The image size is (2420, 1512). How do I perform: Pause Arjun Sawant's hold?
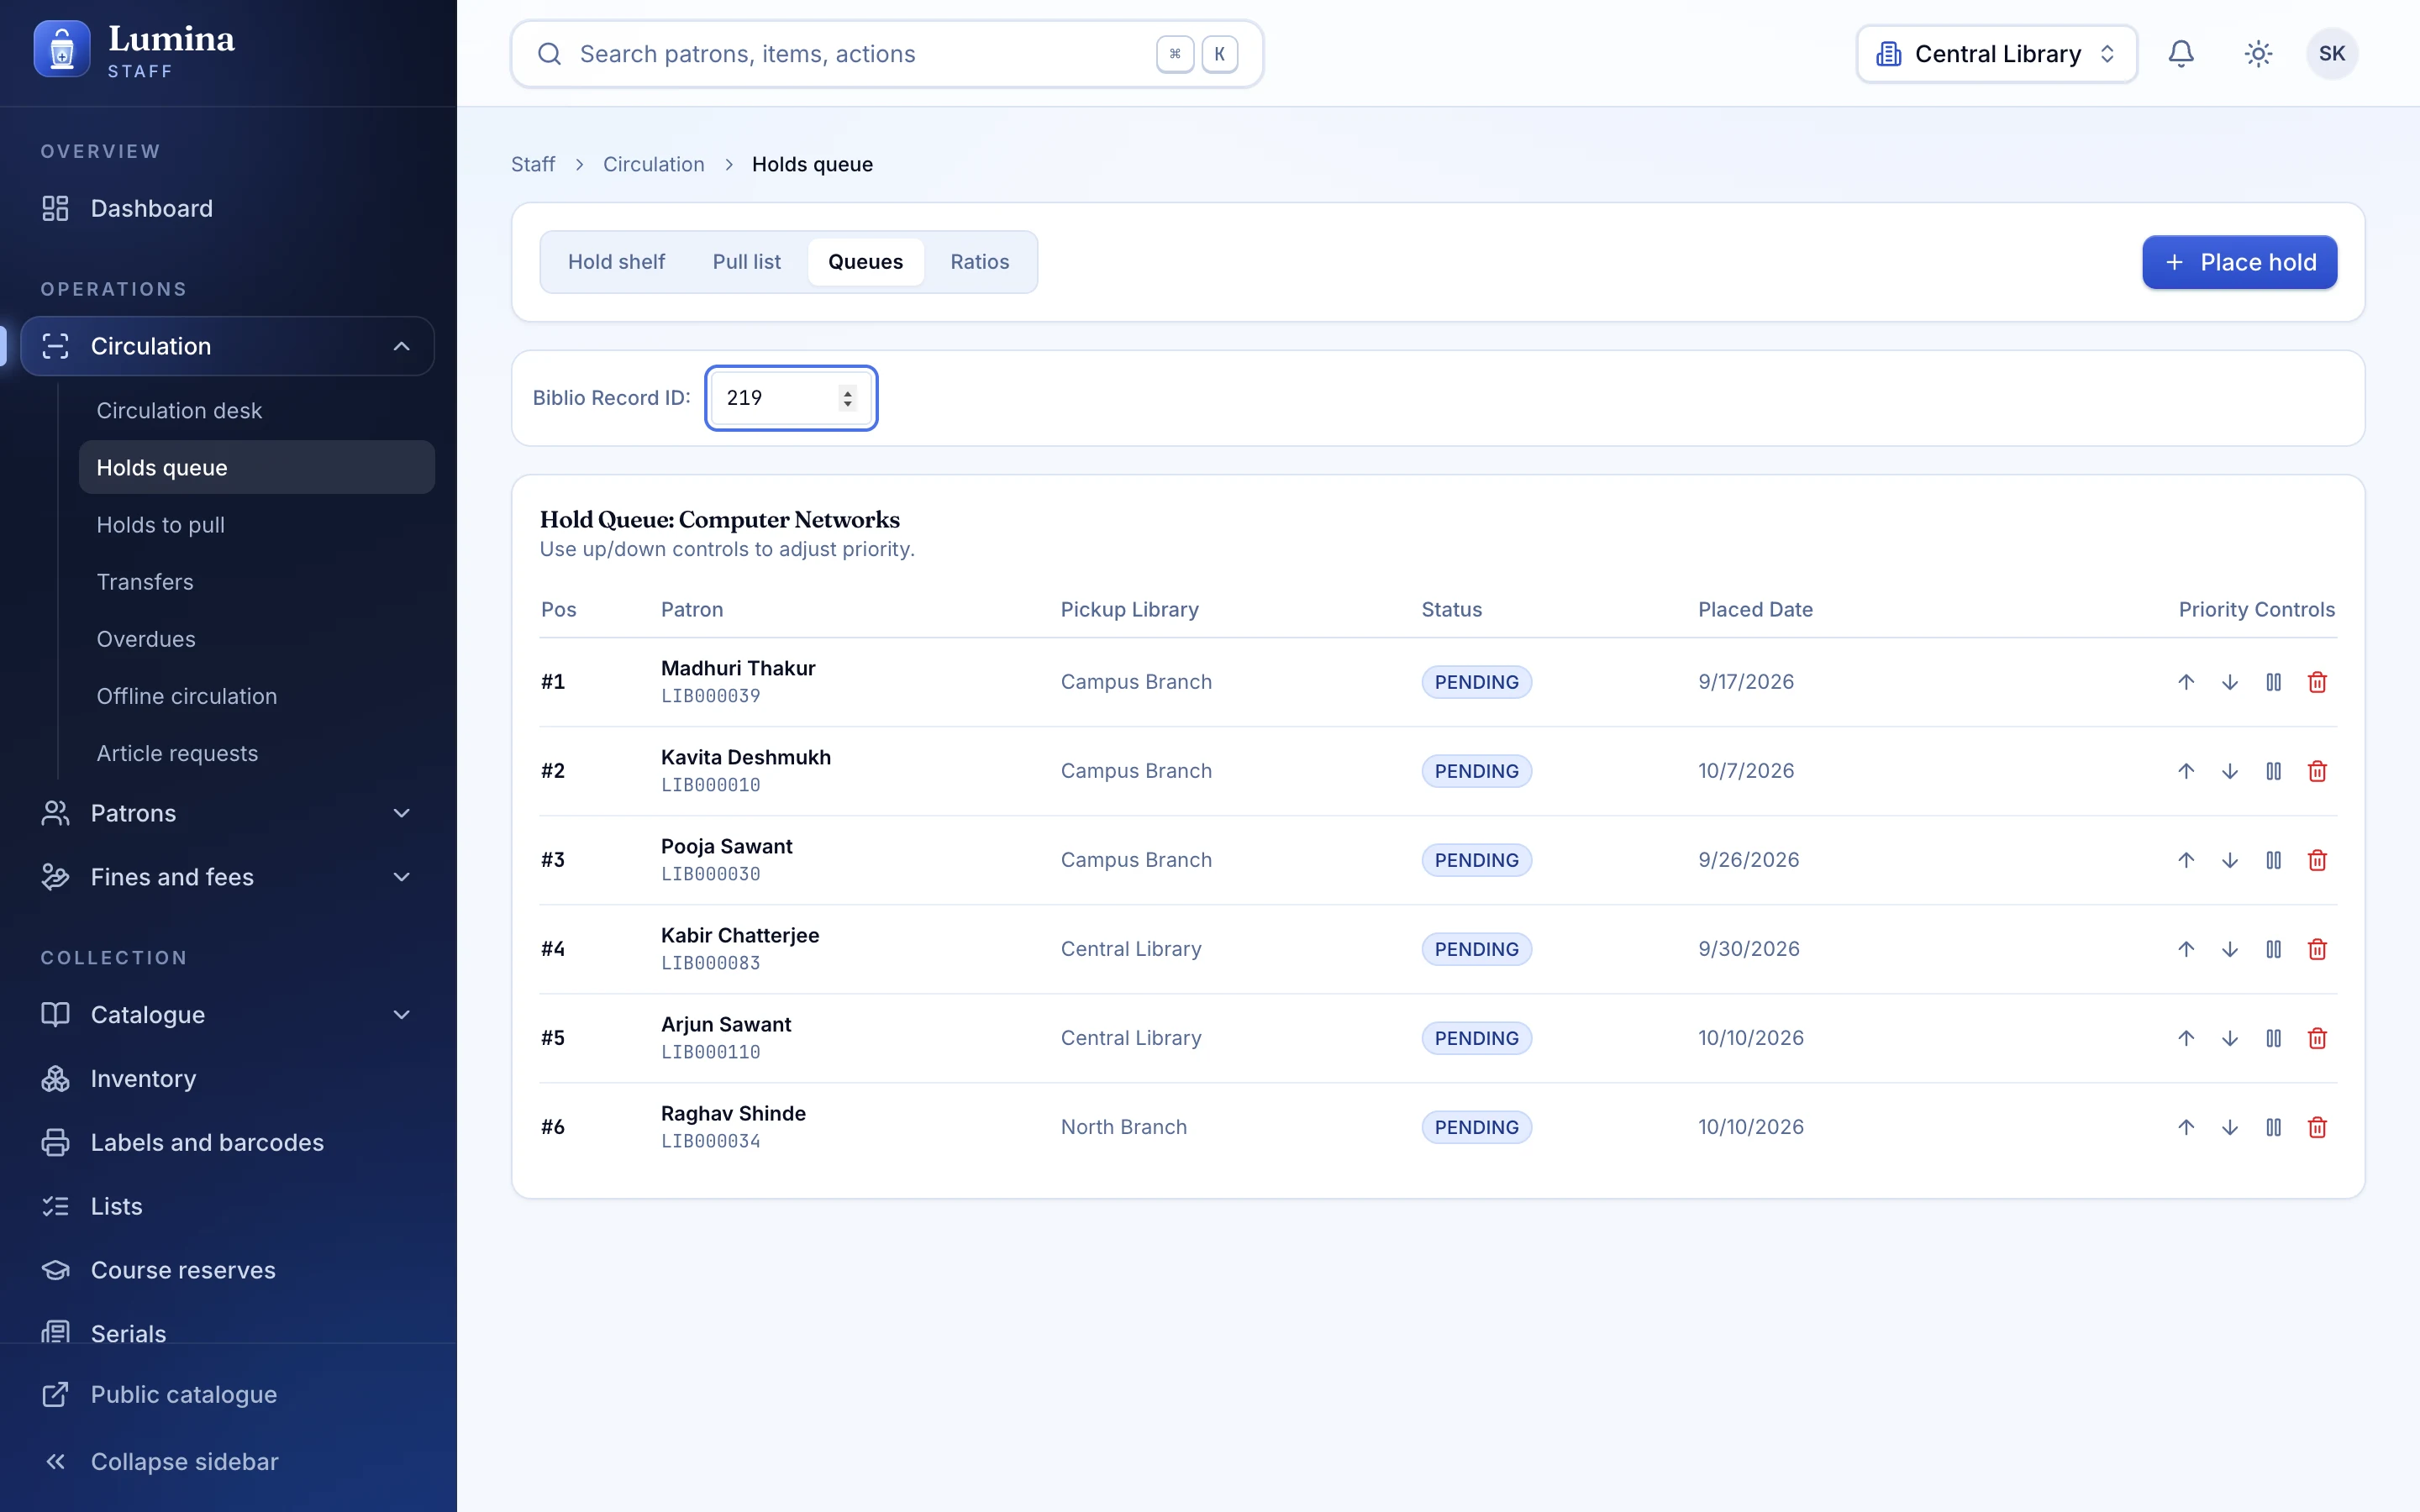coord(2273,1038)
